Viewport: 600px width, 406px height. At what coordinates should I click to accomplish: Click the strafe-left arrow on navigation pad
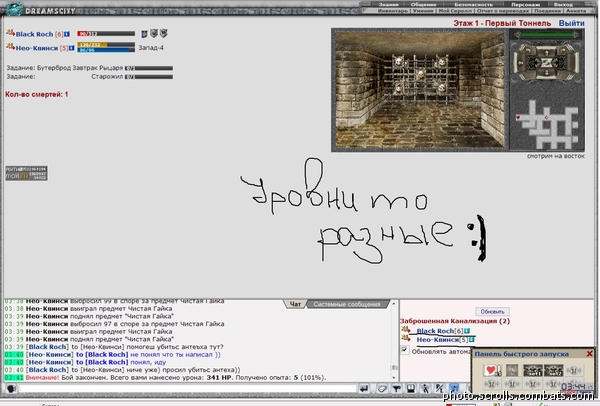pyautogui.click(x=521, y=63)
